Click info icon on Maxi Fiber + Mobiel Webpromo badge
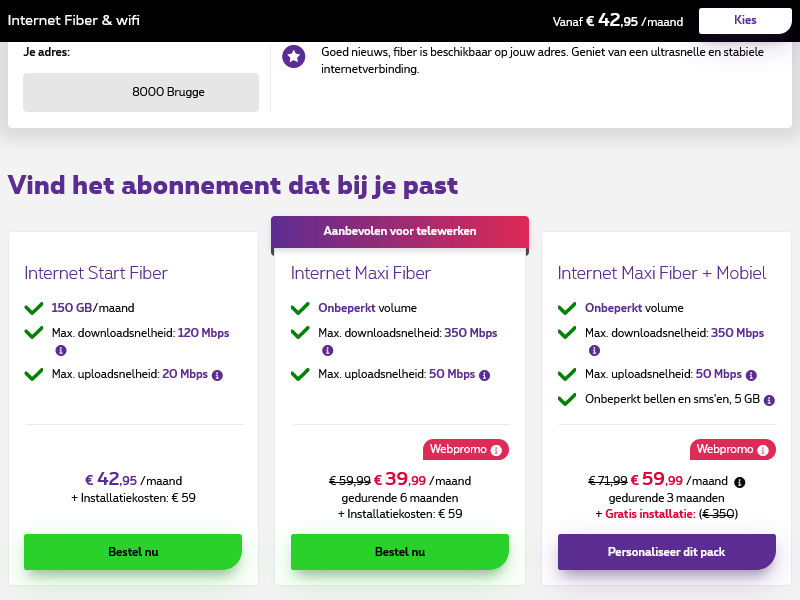Image resolution: width=800 pixels, height=600 pixels. pyautogui.click(x=763, y=449)
